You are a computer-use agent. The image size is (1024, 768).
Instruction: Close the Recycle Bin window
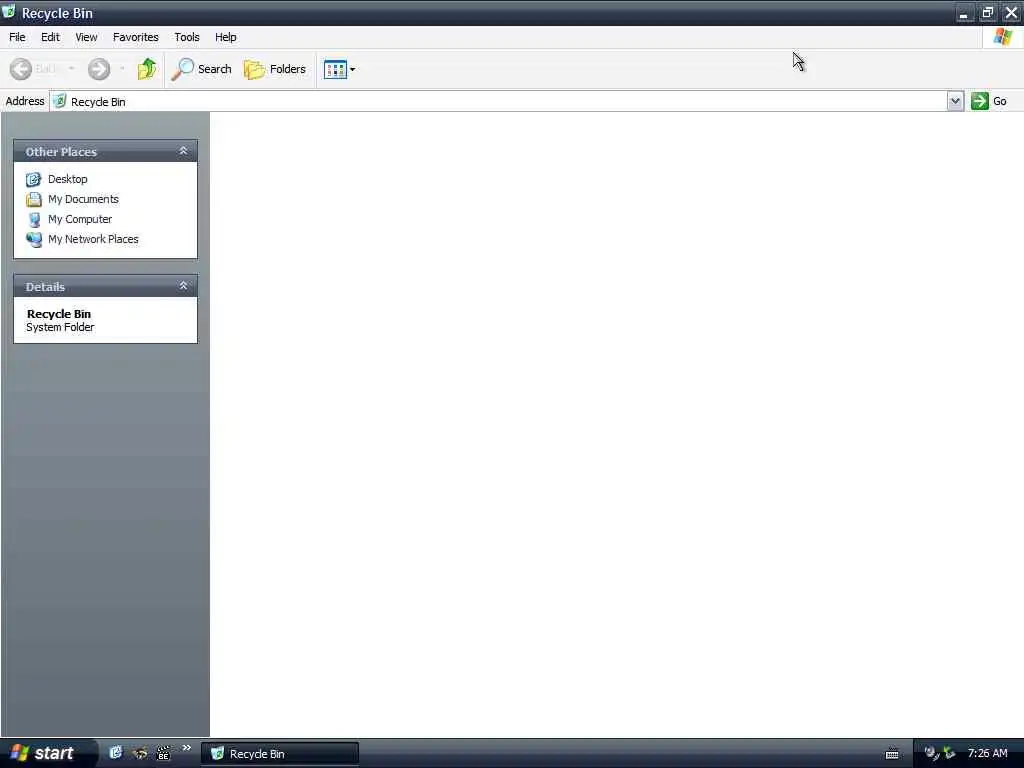pyautogui.click(x=1012, y=13)
